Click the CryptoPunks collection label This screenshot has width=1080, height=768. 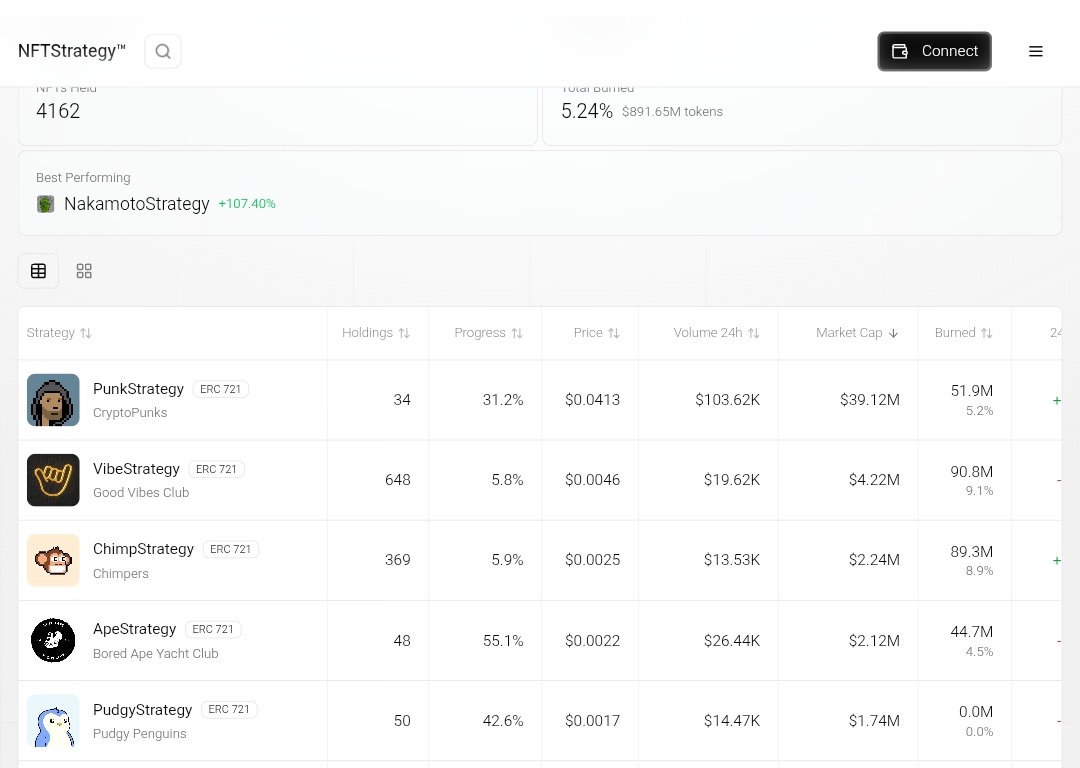click(130, 413)
